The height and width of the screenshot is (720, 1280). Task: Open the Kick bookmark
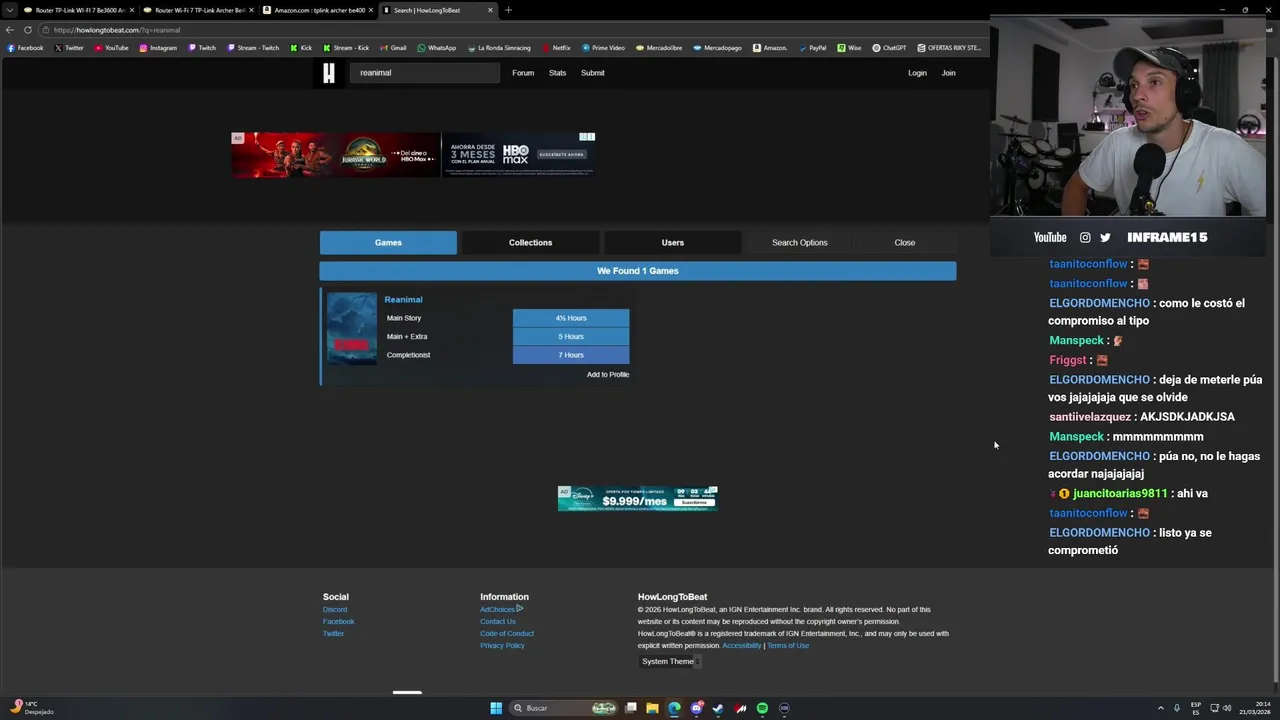click(x=301, y=48)
